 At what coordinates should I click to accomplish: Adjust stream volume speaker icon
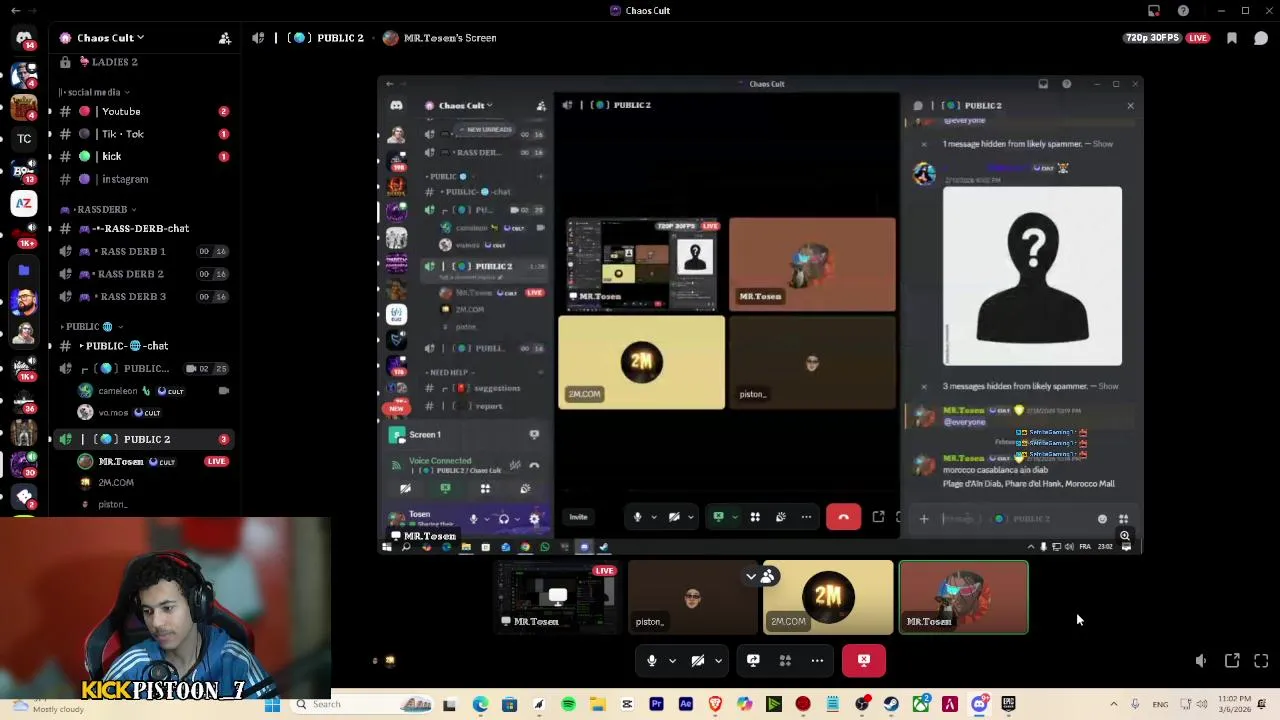[1201, 661]
